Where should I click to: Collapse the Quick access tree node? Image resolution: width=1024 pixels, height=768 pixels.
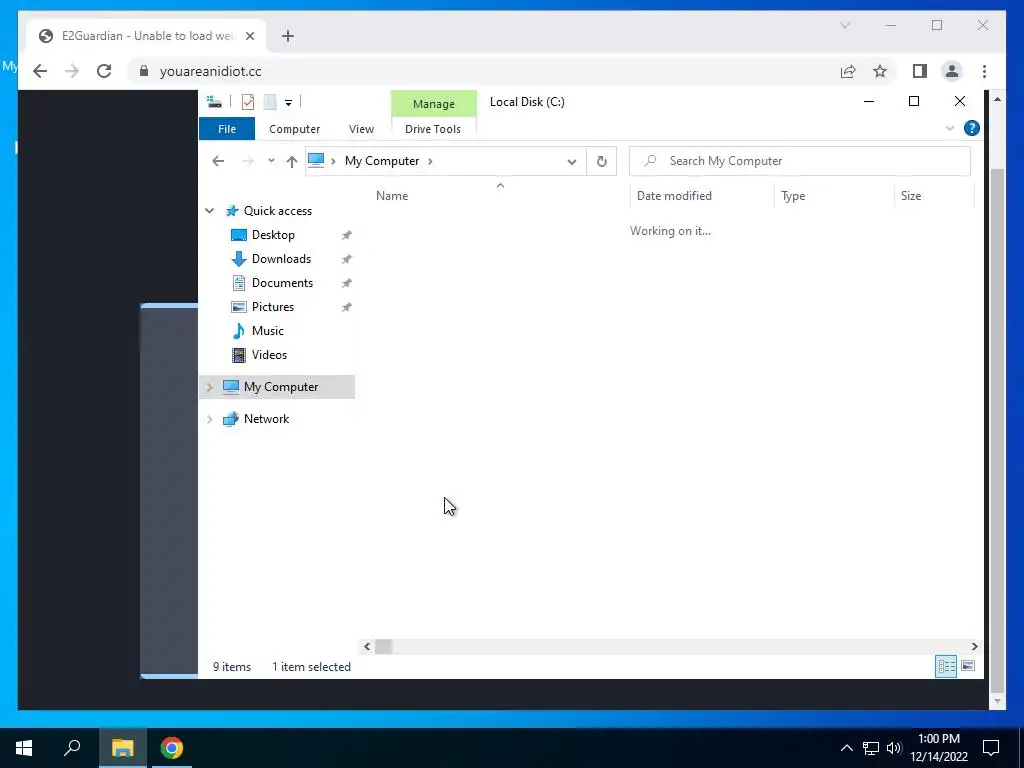[210, 211]
